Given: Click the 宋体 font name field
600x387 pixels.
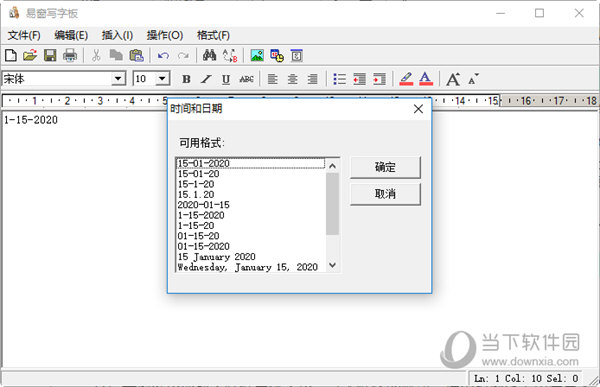Looking at the screenshot, I should 57,79.
